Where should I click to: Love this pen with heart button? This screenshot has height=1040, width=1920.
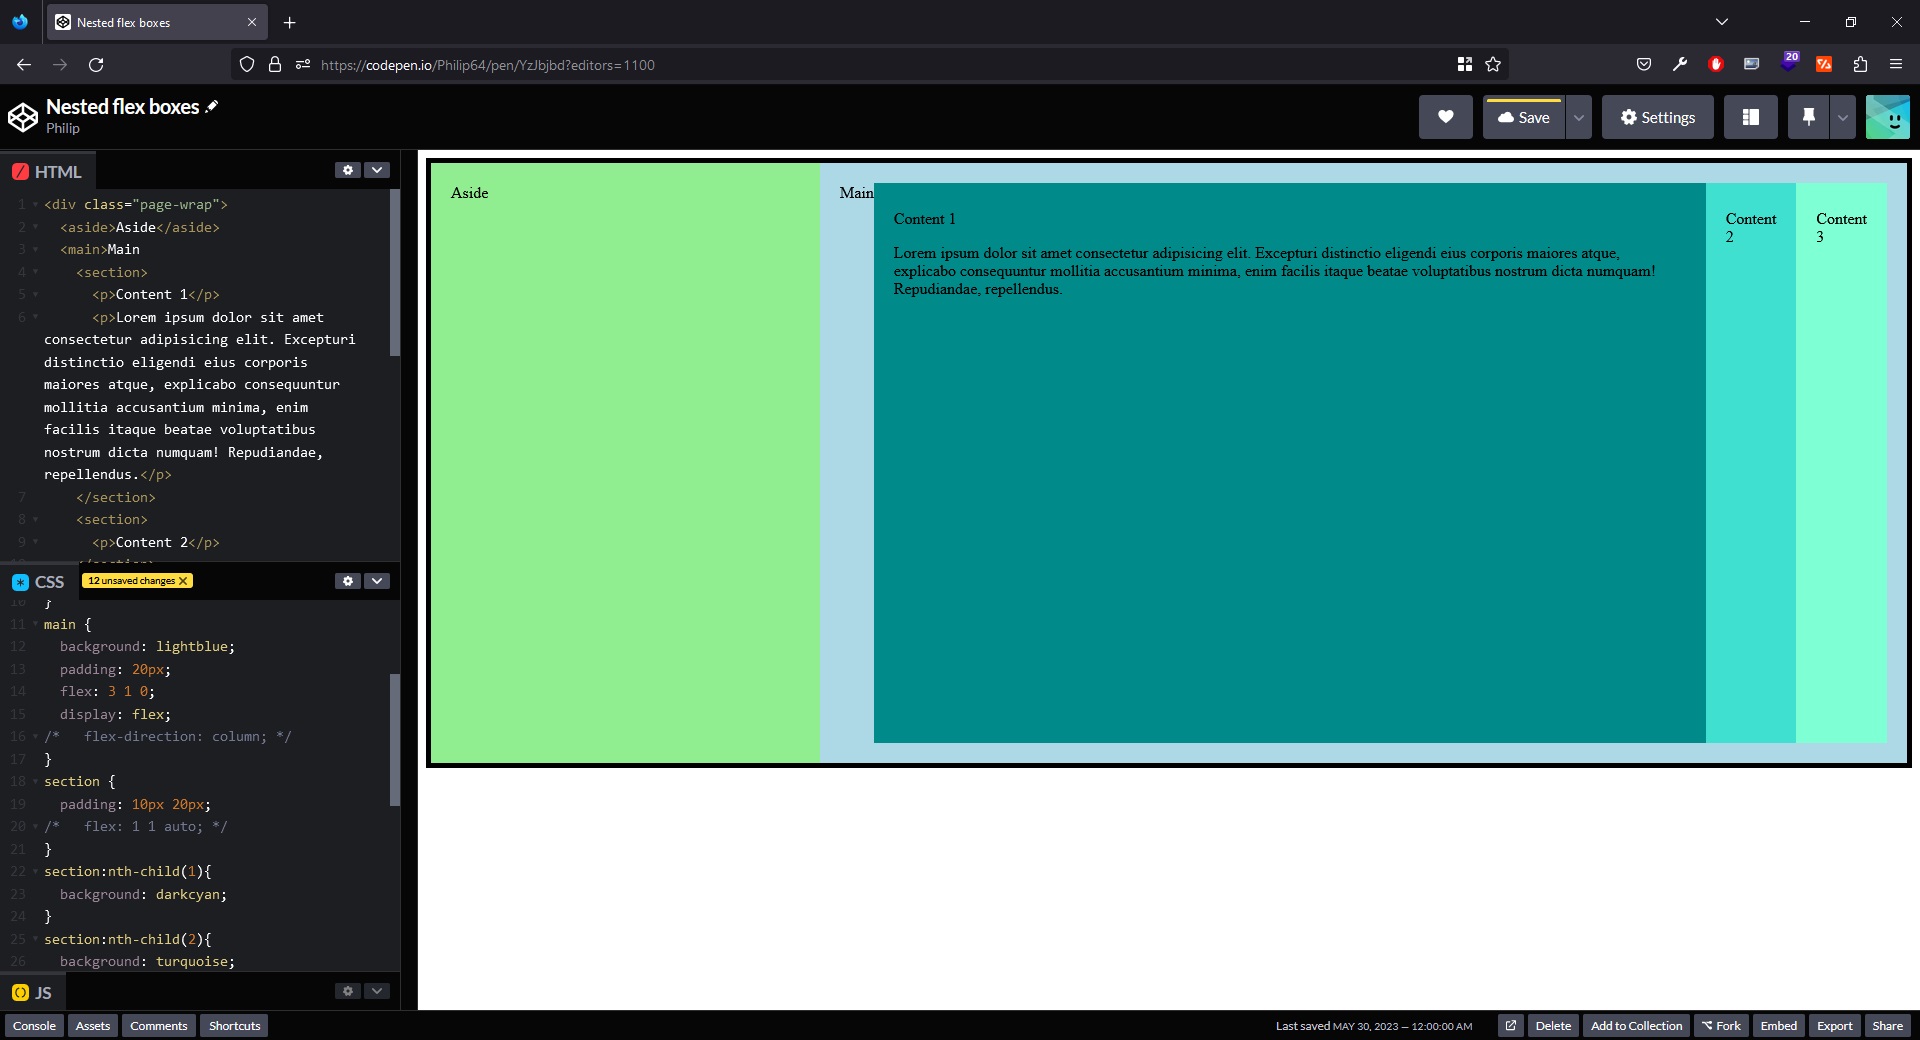click(1445, 117)
